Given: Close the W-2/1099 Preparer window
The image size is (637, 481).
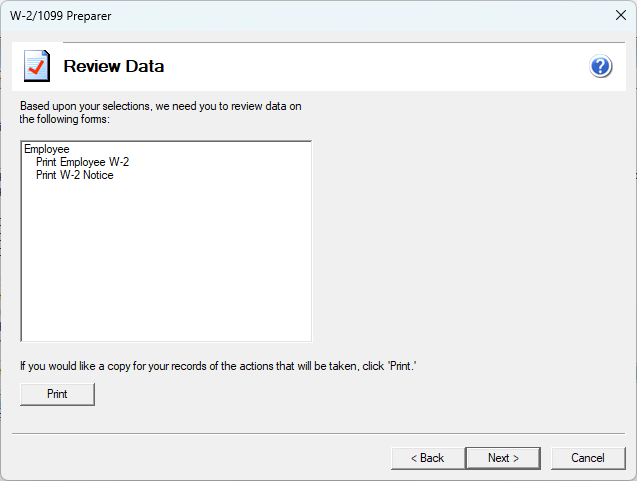Looking at the screenshot, I should (618, 15).
